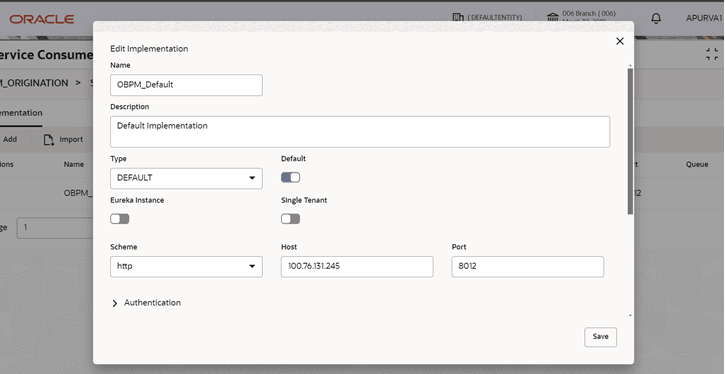Click the Host input field
The height and width of the screenshot is (374, 725).
tap(357, 267)
